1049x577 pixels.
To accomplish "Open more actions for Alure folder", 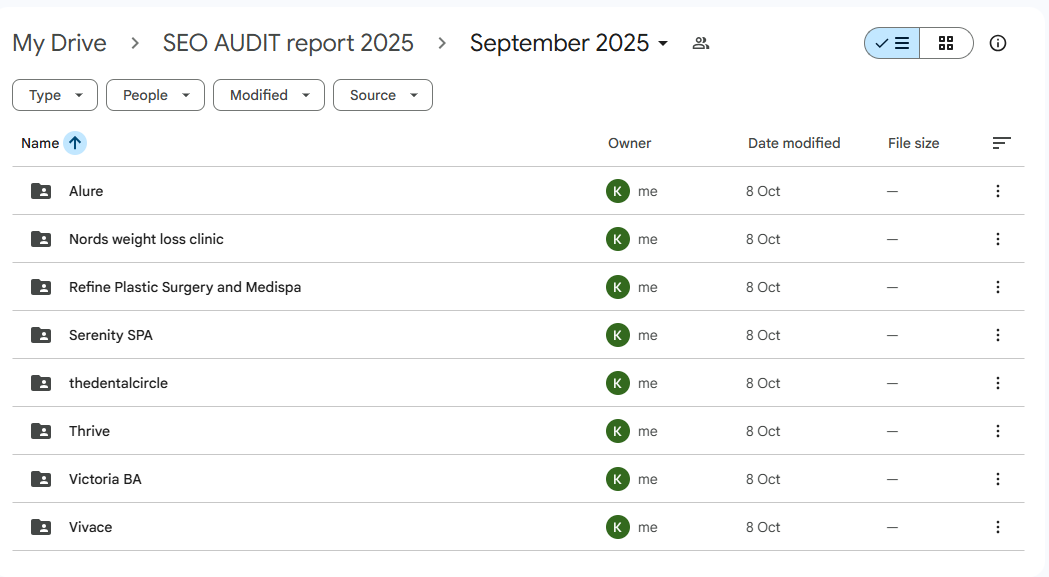I will coord(997,191).
